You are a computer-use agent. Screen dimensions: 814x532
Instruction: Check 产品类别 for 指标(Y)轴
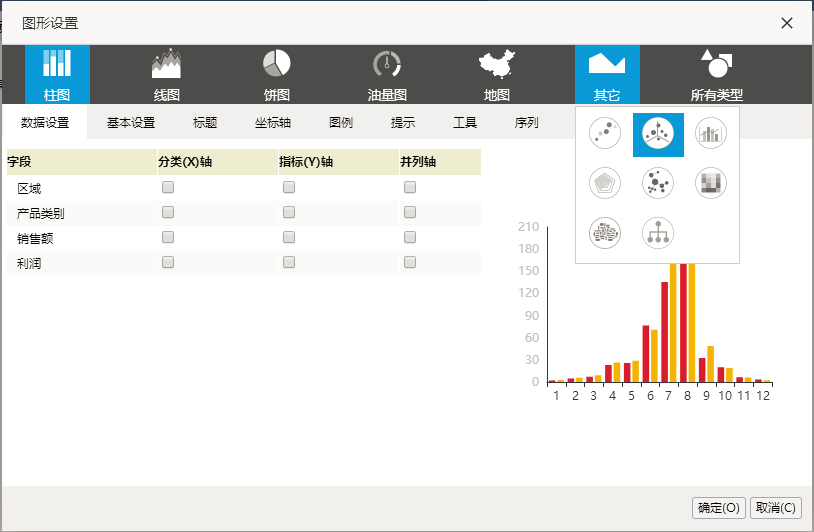(x=289, y=212)
